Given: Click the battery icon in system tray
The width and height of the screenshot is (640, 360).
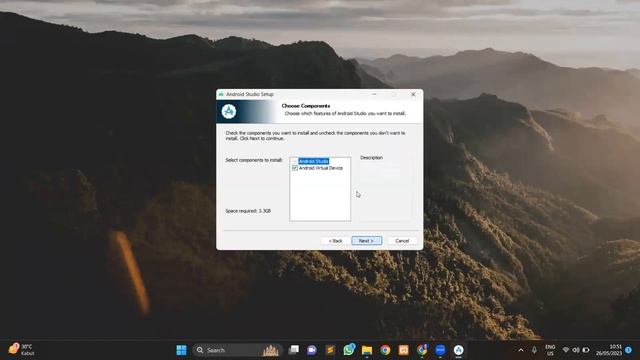Looking at the screenshot, I should pos(586,350).
